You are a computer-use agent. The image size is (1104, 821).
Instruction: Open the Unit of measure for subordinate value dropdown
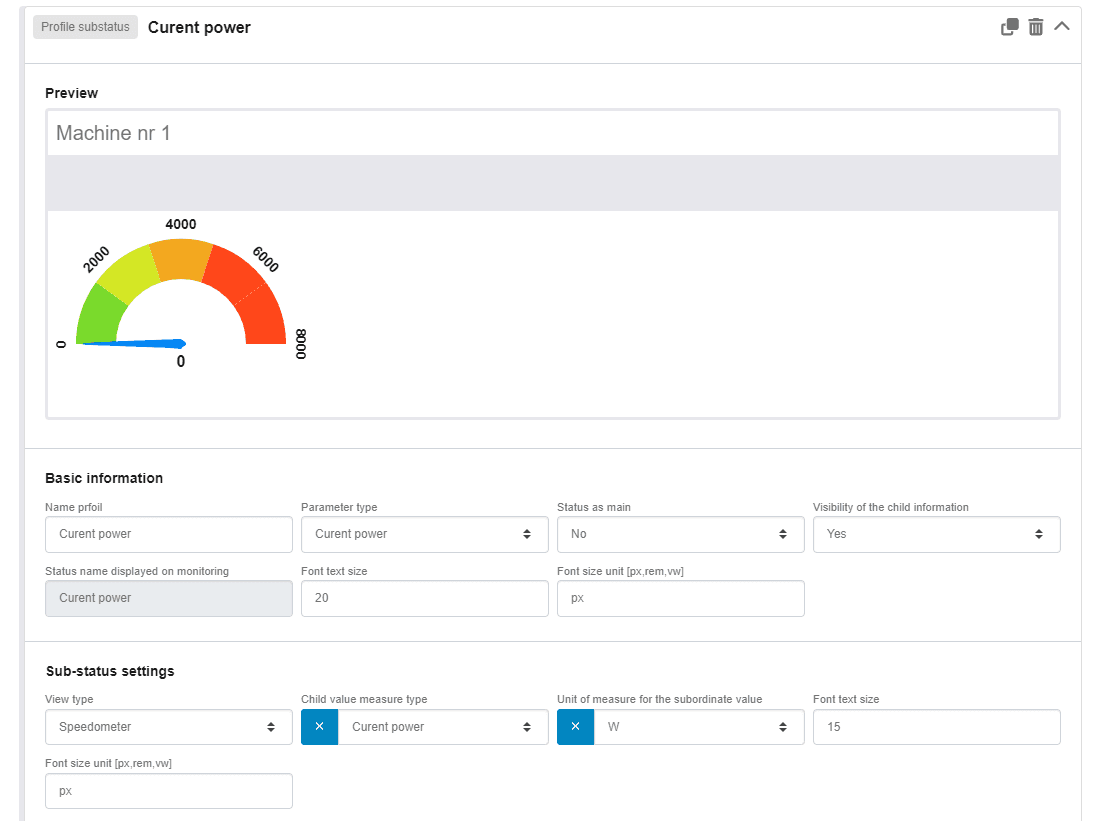699,727
